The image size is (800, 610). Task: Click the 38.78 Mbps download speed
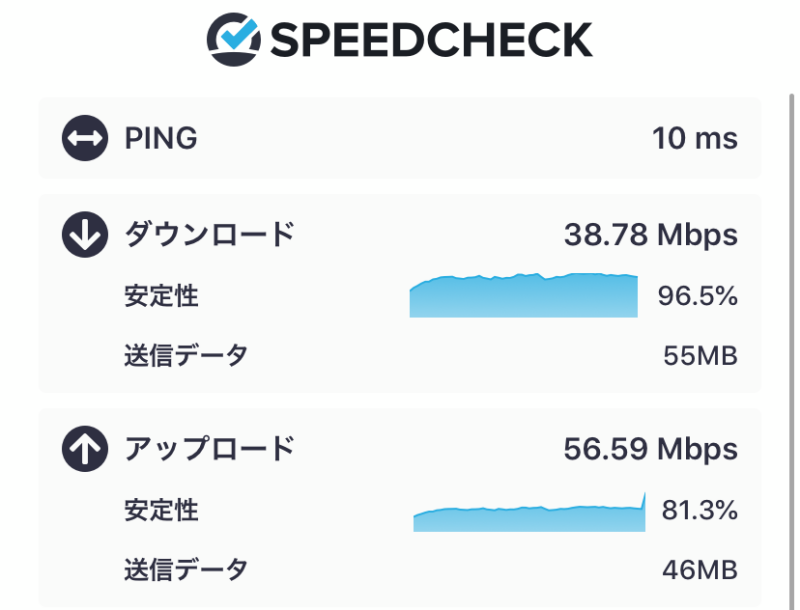(x=650, y=236)
